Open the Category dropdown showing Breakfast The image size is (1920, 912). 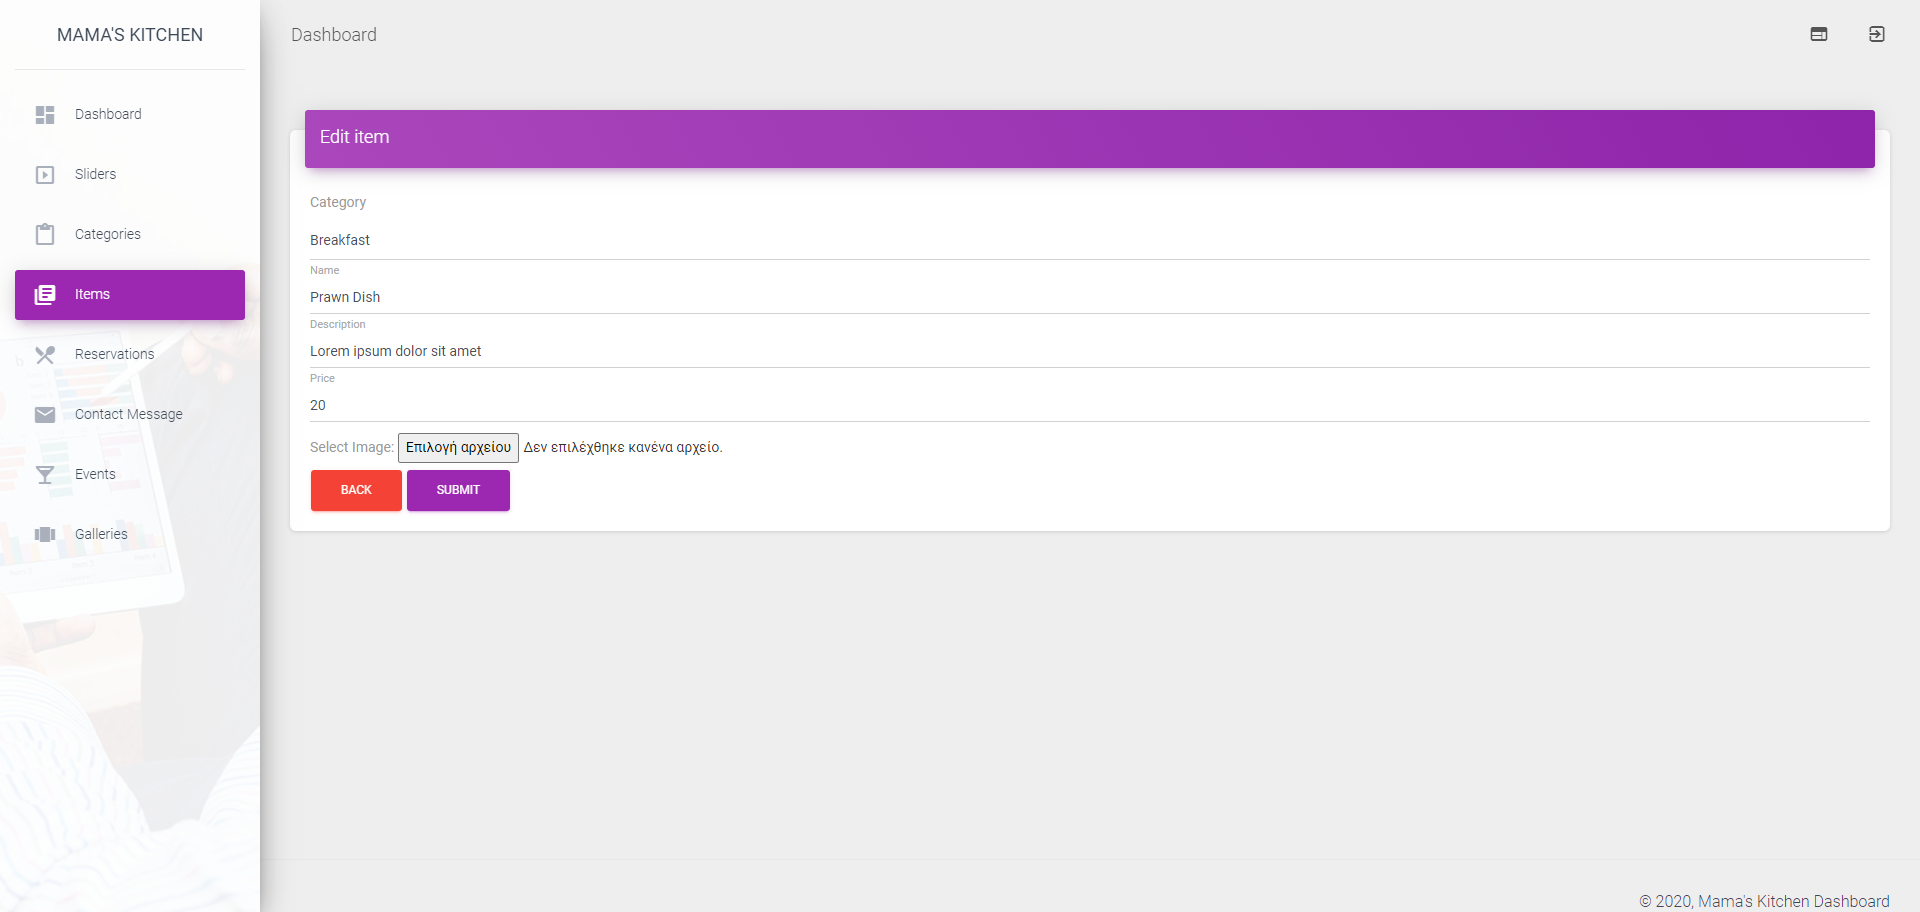tap(1090, 241)
